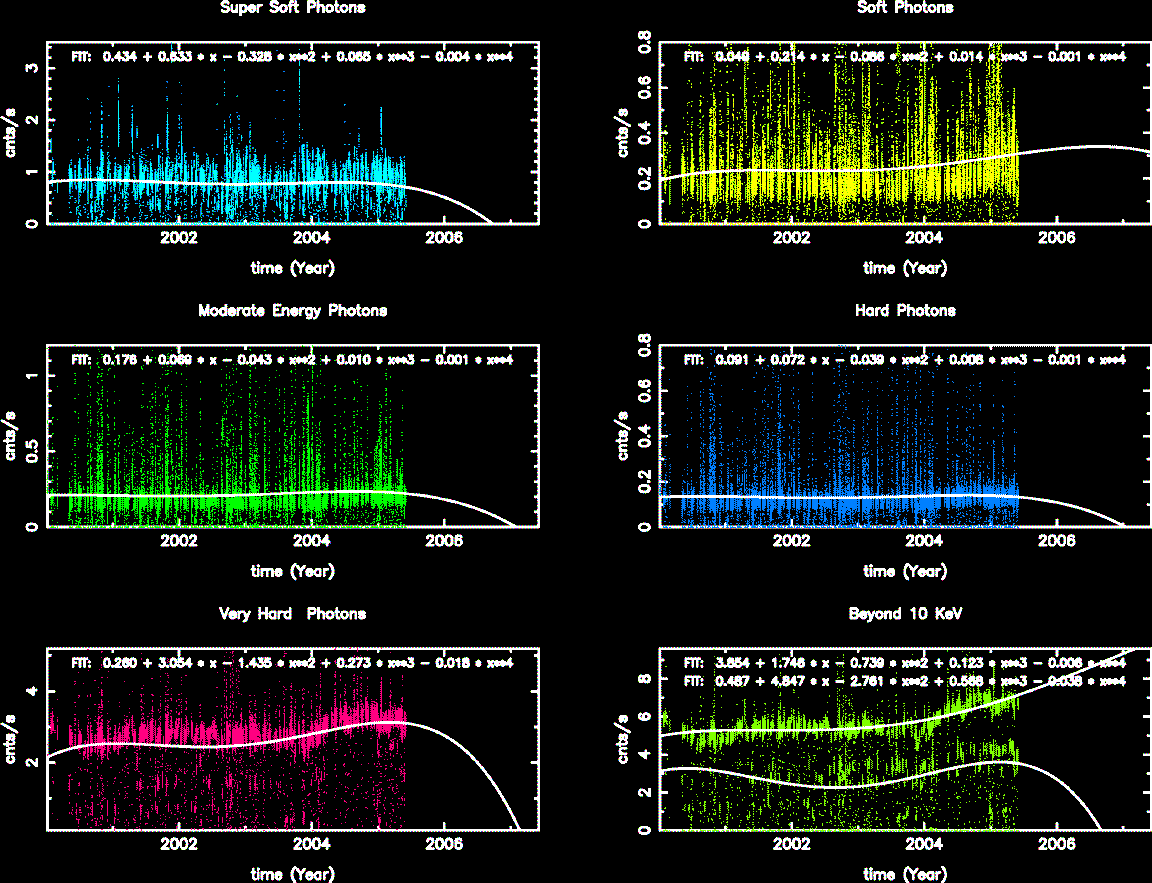The image size is (1152, 883).
Task: Select the cnts/s axis label of Soft Photons
Action: pos(624,133)
